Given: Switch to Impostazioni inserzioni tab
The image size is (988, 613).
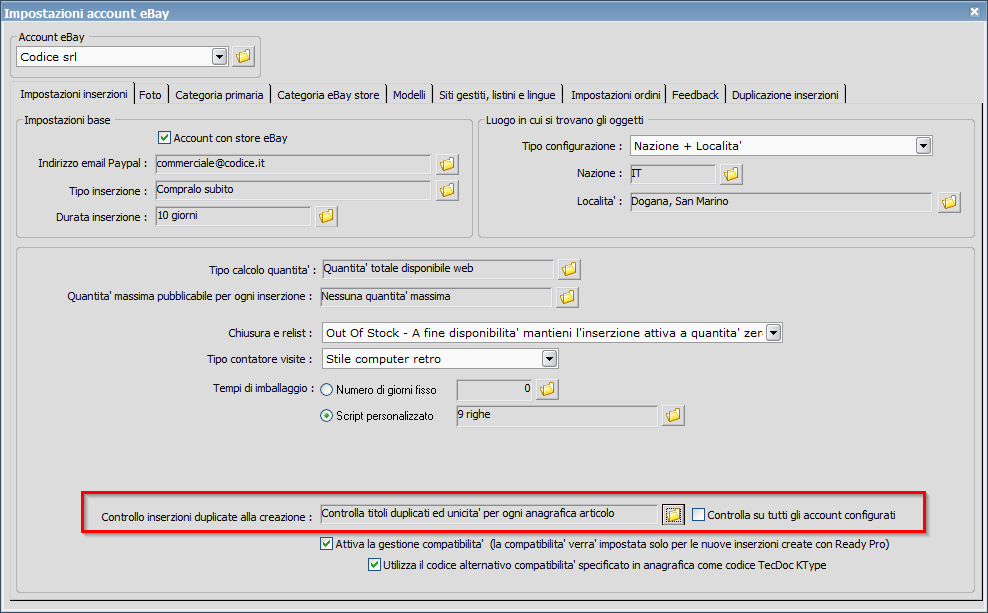Looking at the screenshot, I should [x=73, y=94].
